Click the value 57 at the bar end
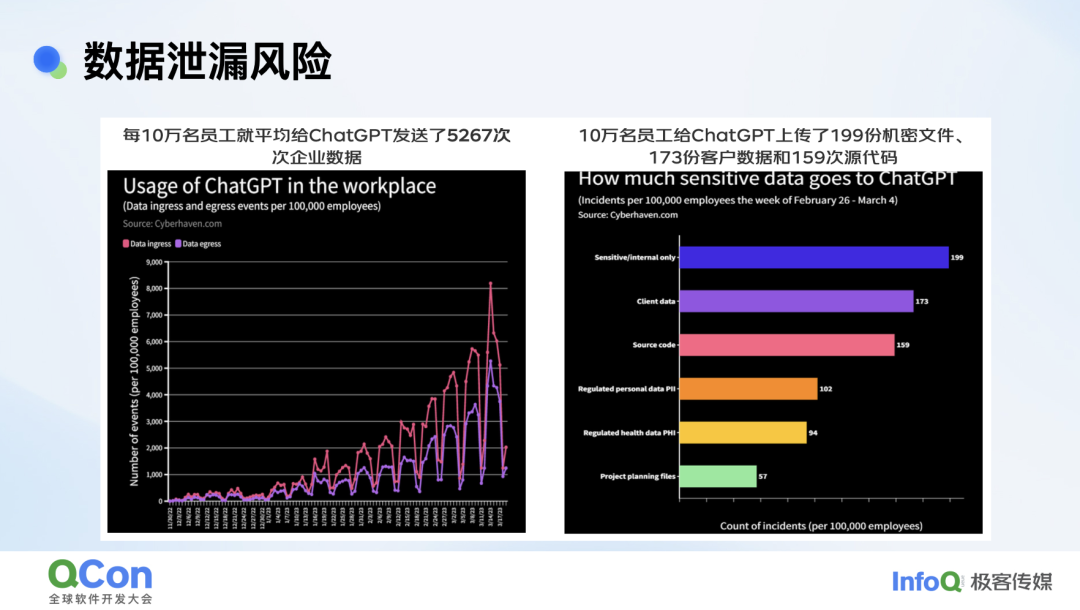Viewport: 1080px width, 610px height. [762, 476]
